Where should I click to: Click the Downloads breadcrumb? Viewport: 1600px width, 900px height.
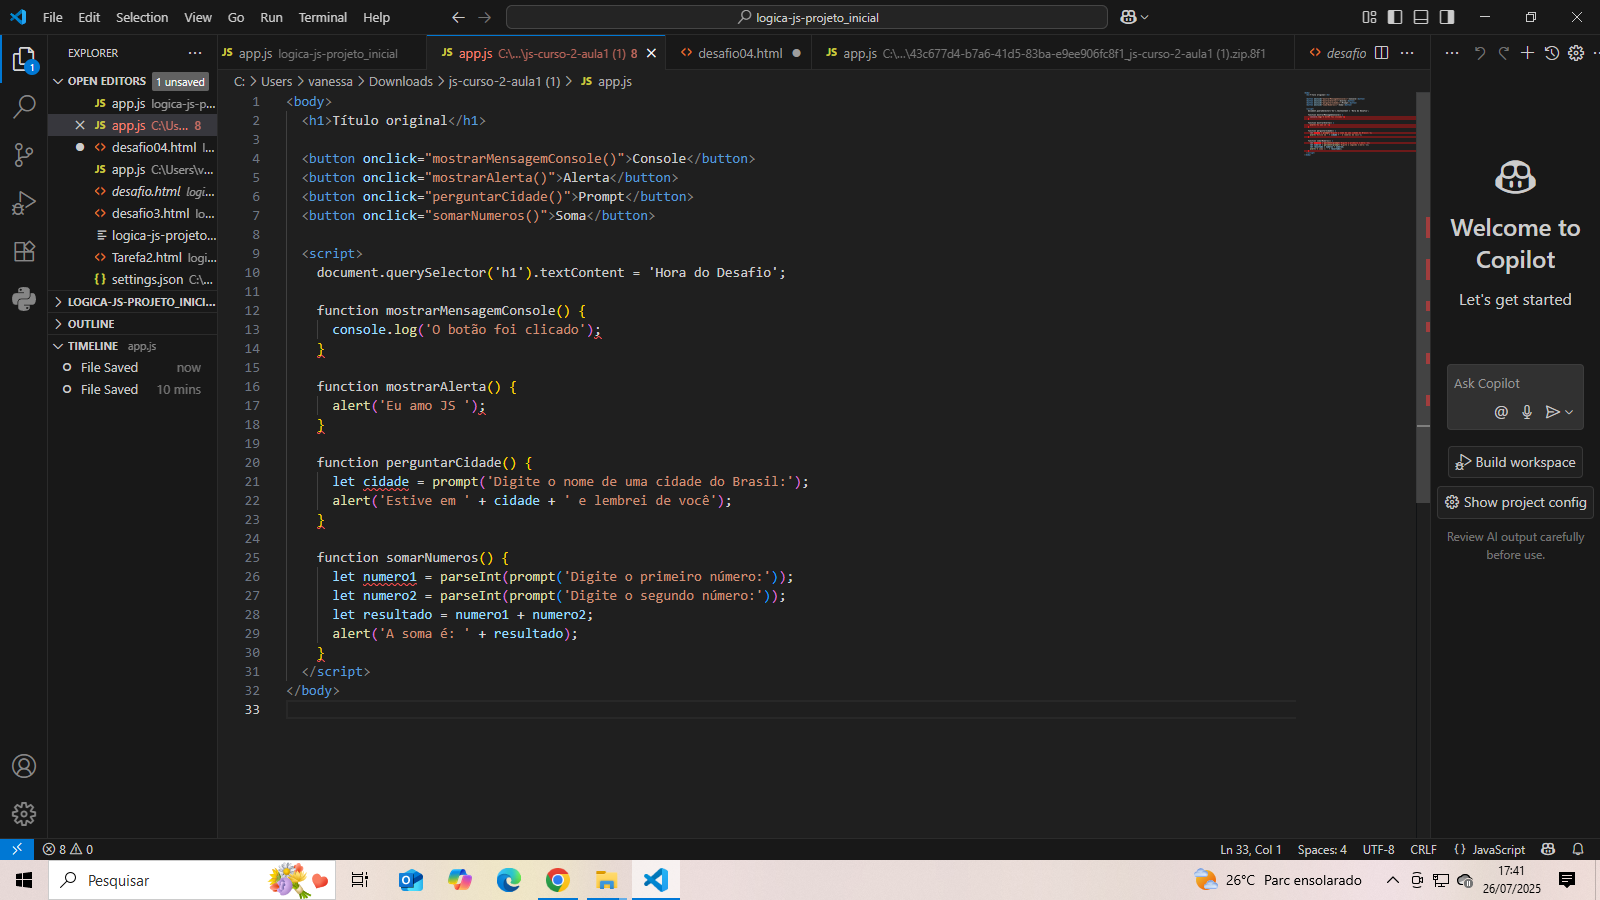click(x=401, y=82)
